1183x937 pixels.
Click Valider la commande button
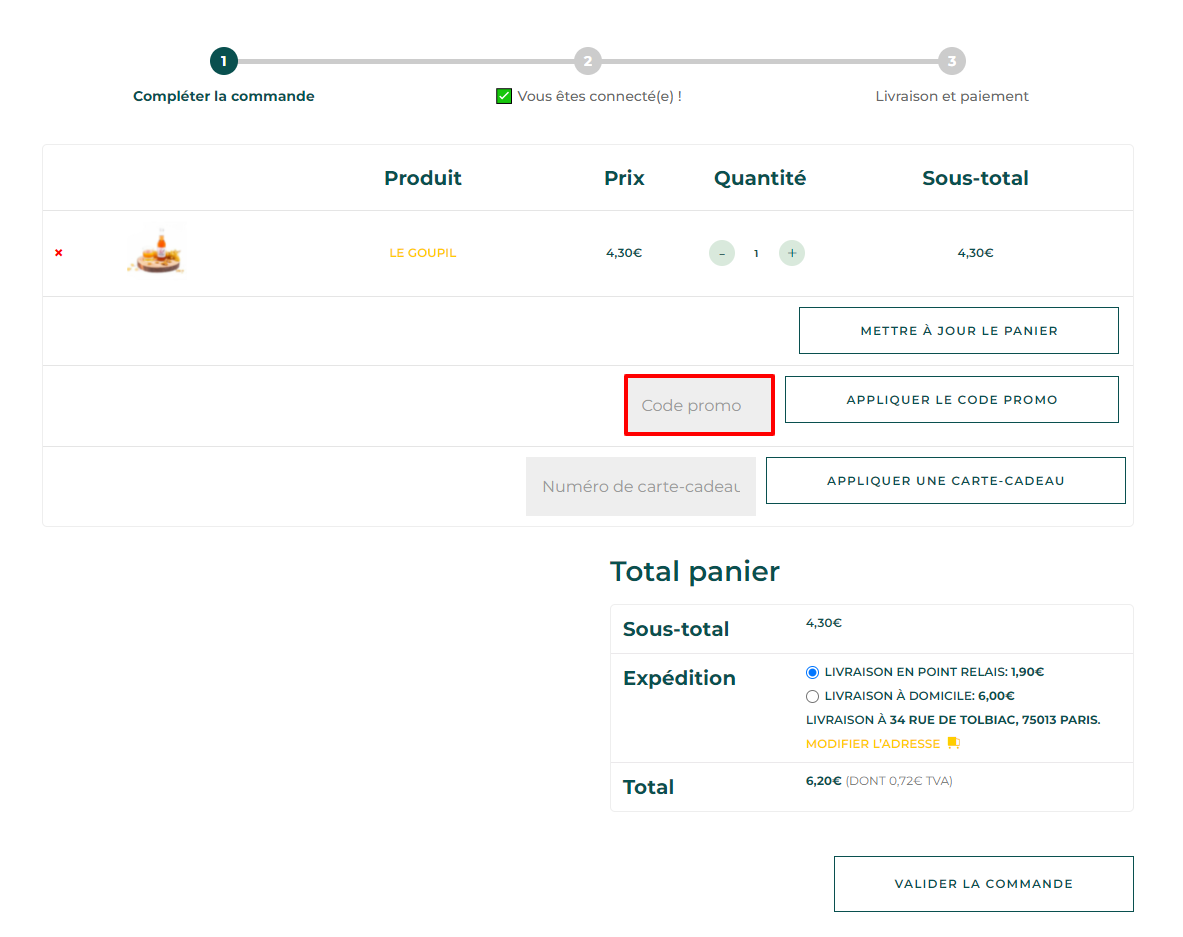(984, 883)
